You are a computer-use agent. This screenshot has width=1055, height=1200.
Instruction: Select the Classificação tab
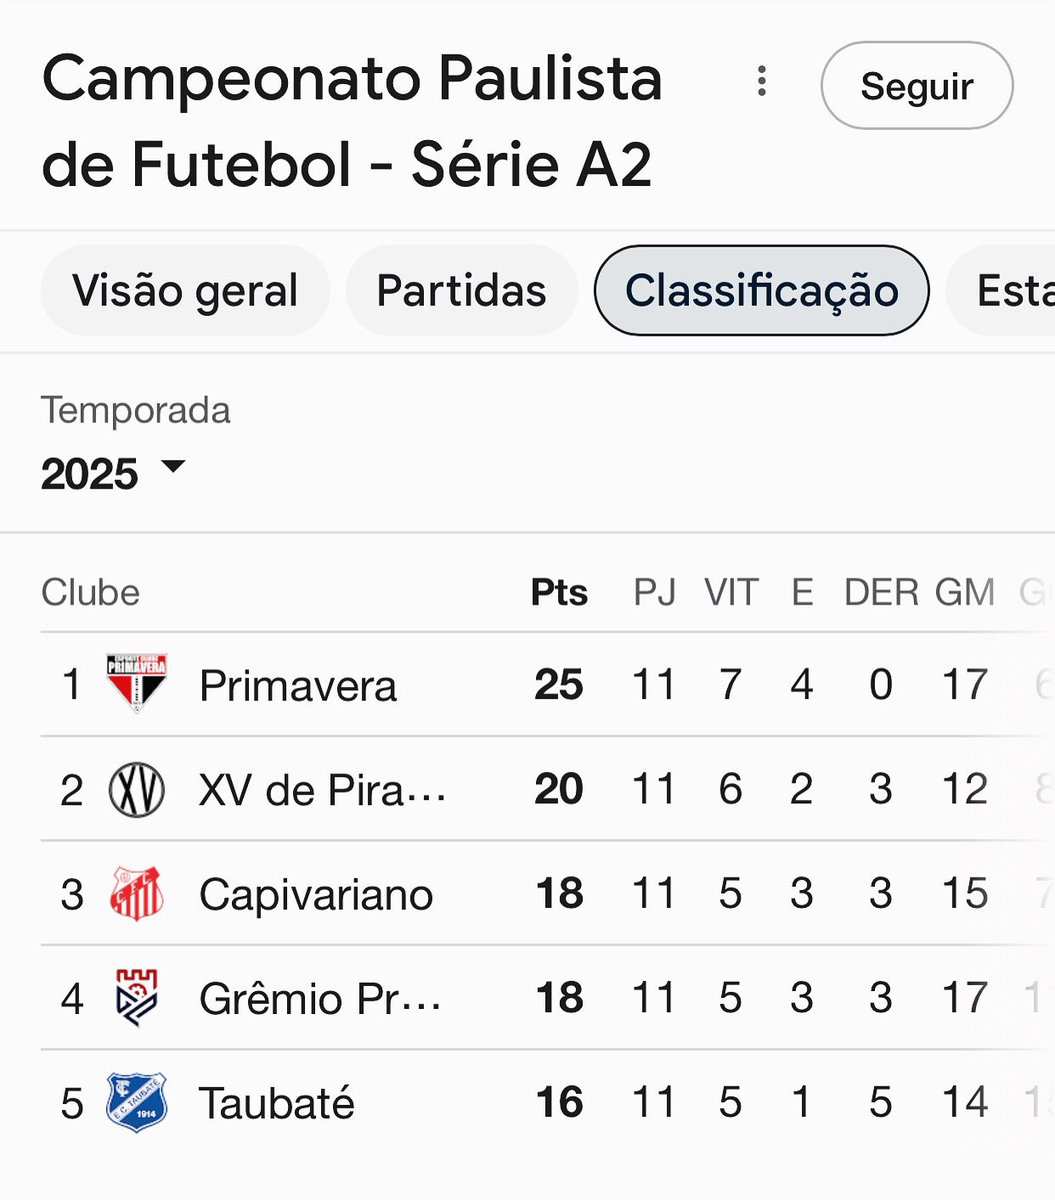(x=761, y=291)
